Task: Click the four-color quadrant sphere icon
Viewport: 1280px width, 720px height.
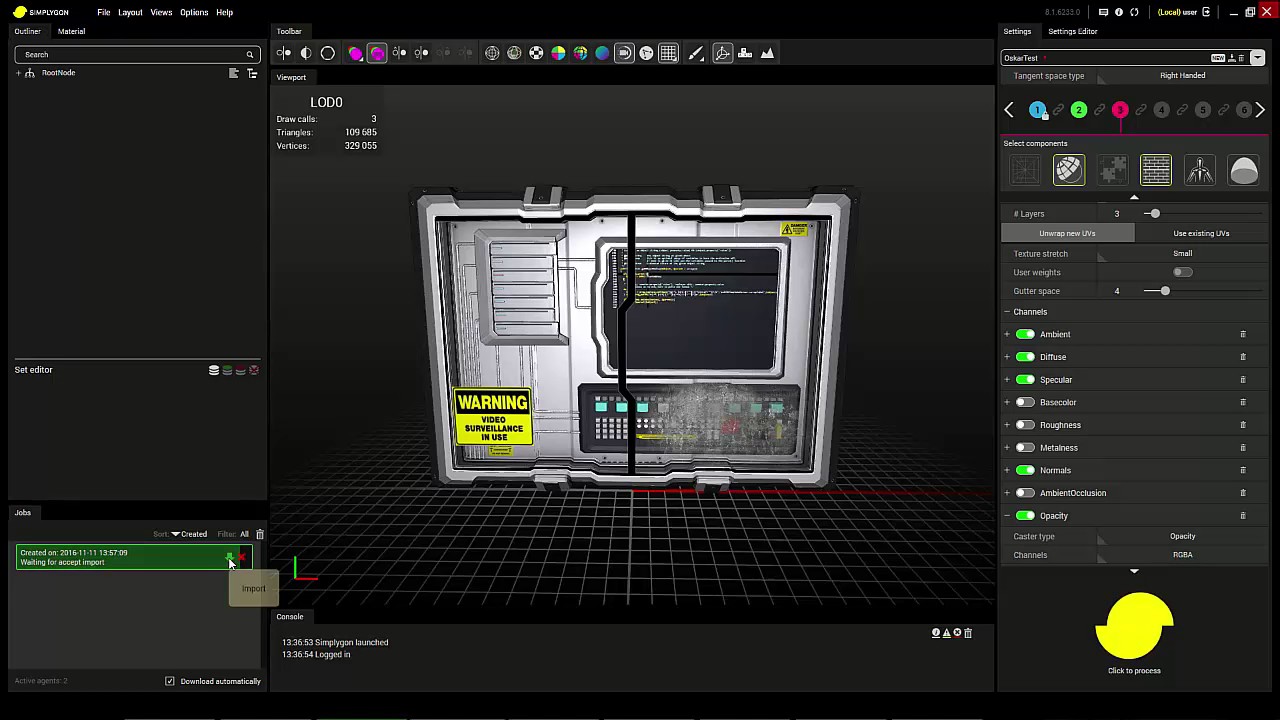Action: (x=558, y=53)
